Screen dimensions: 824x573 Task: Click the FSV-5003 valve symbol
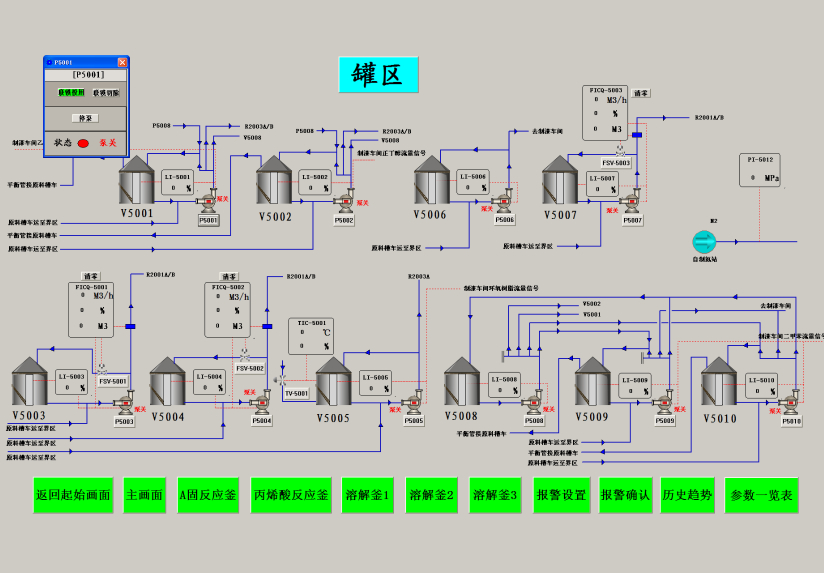620,150
